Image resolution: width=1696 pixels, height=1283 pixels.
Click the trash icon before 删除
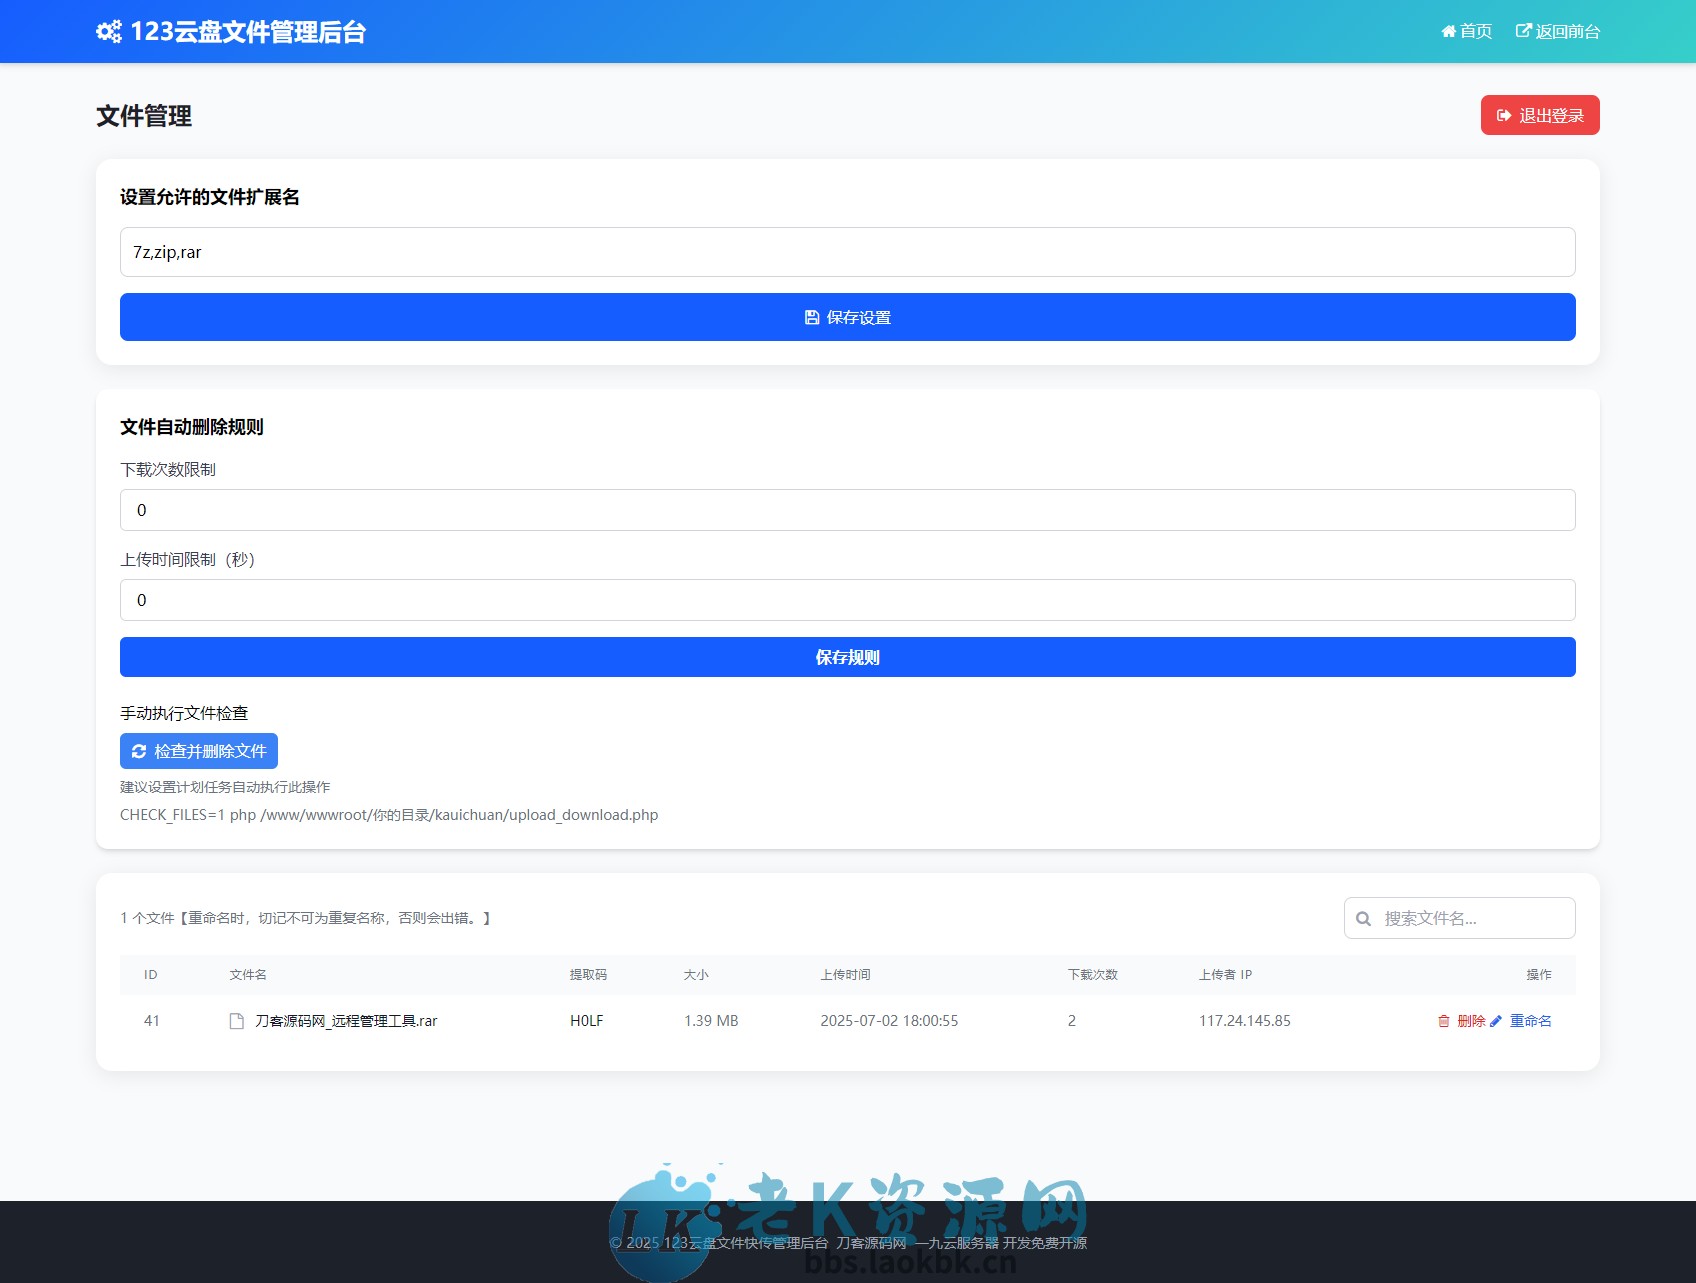coord(1443,1021)
